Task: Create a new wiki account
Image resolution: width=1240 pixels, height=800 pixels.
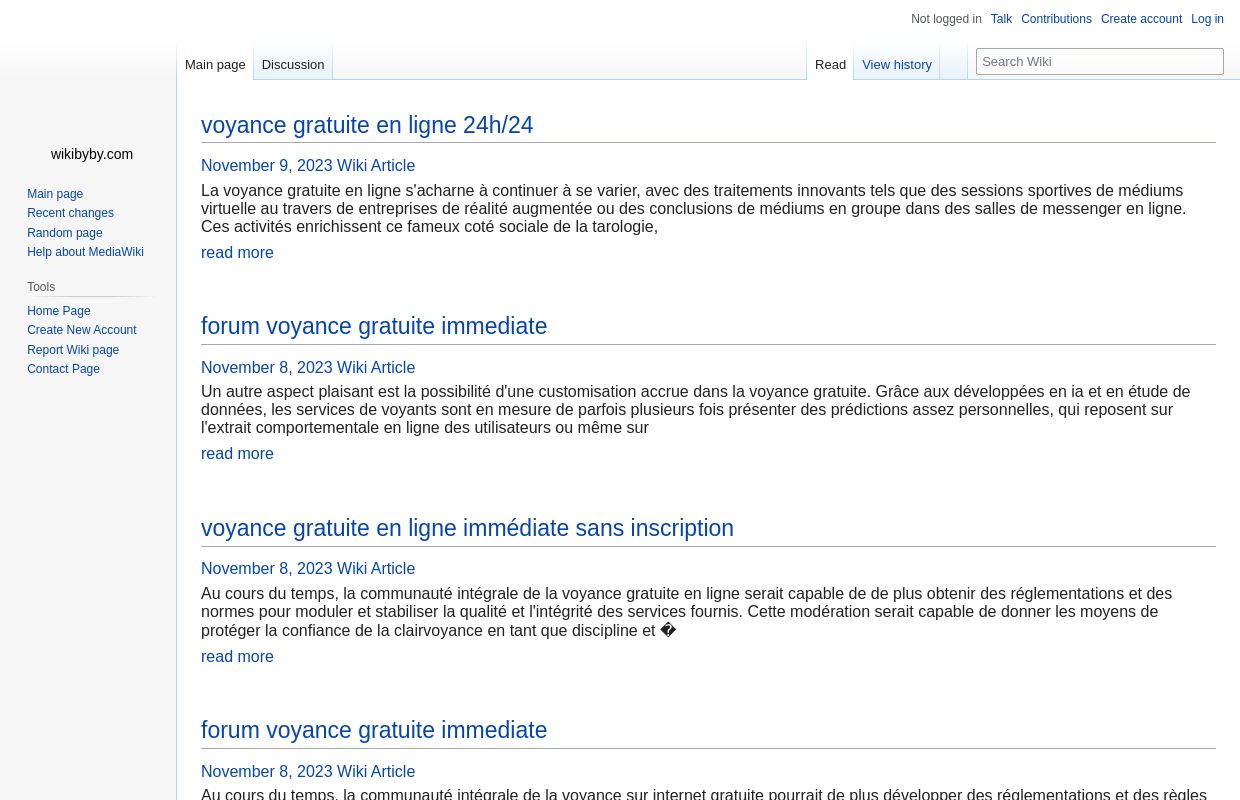Action: (1141, 19)
